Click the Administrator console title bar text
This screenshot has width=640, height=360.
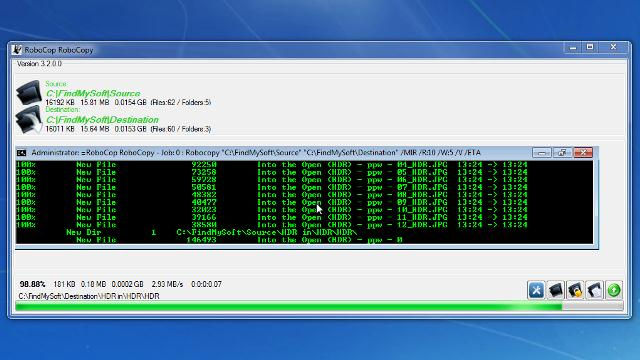click(256, 153)
